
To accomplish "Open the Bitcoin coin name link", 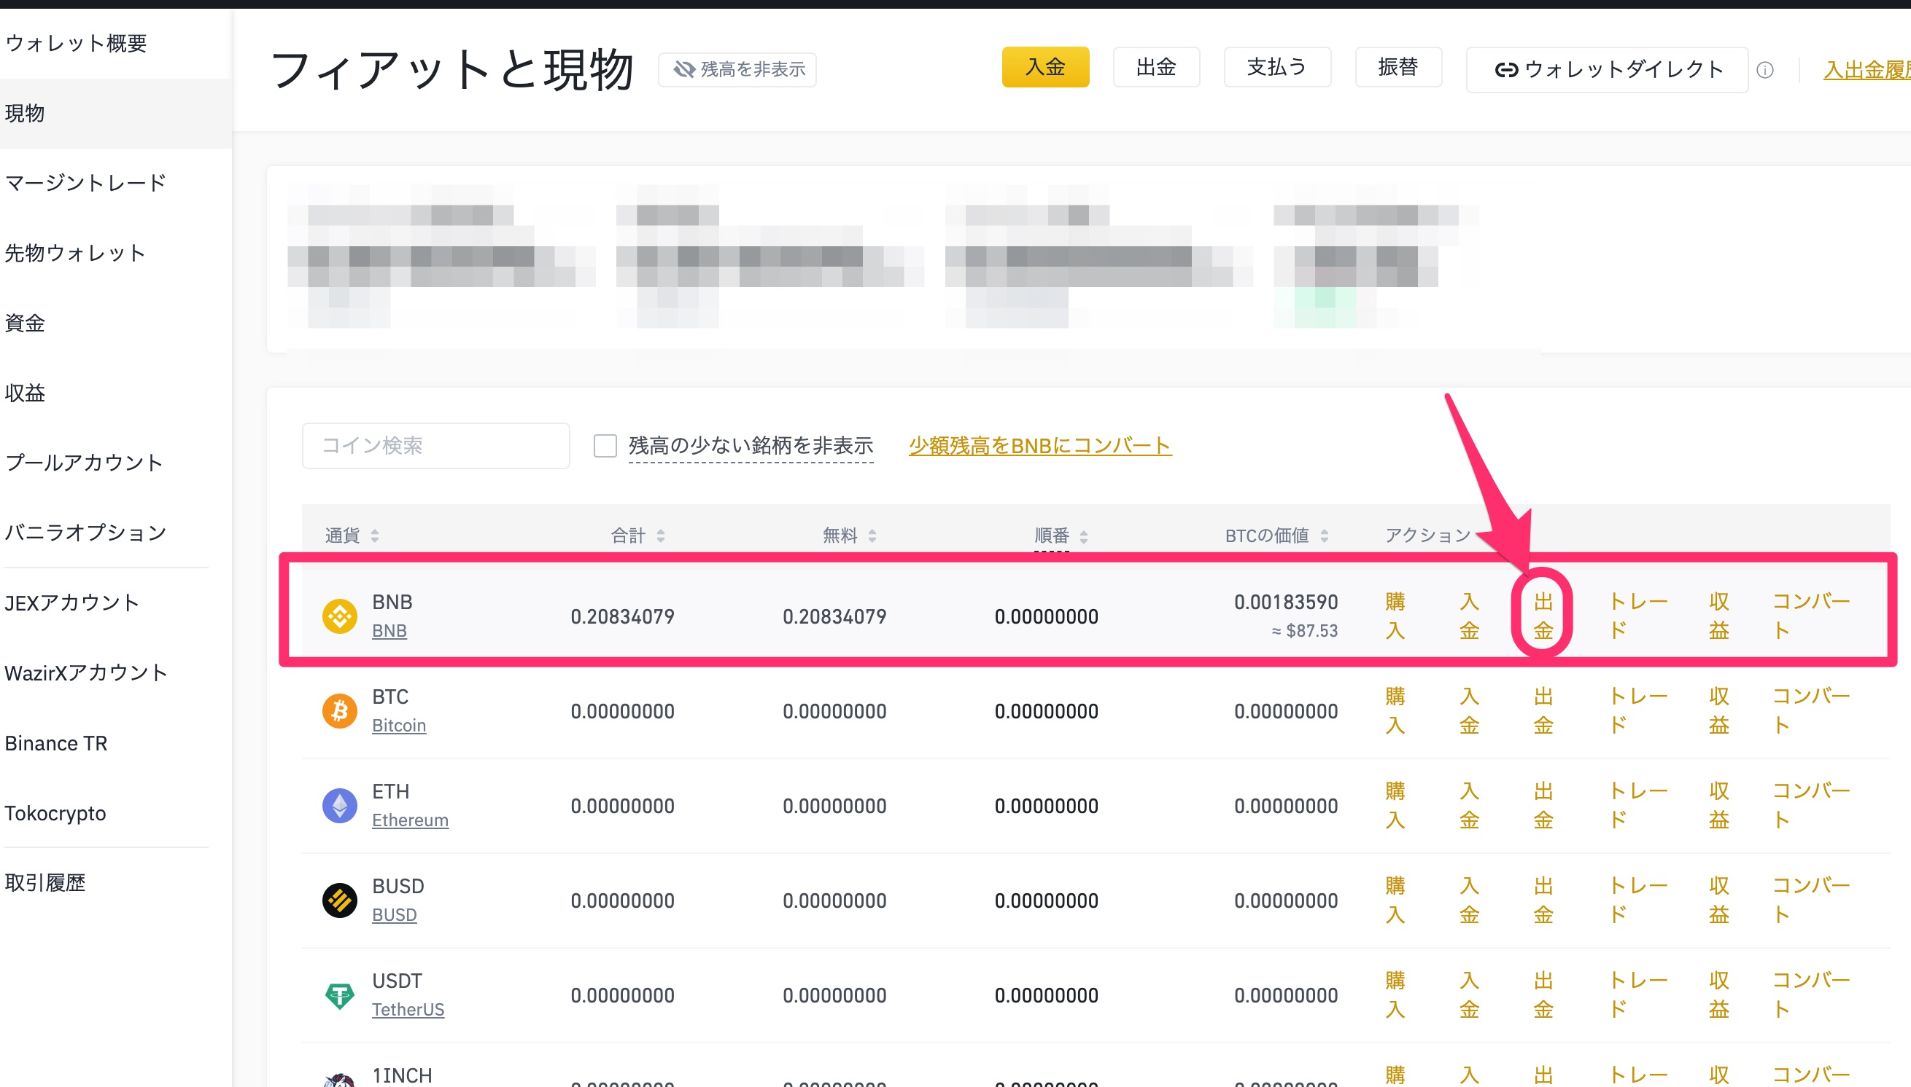I will (x=399, y=726).
